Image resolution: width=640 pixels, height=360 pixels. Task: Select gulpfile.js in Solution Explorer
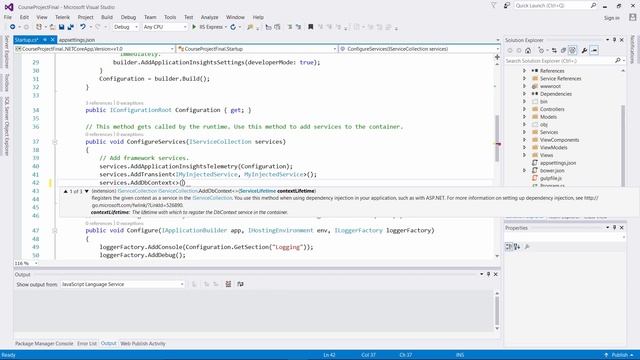click(551, 178)
